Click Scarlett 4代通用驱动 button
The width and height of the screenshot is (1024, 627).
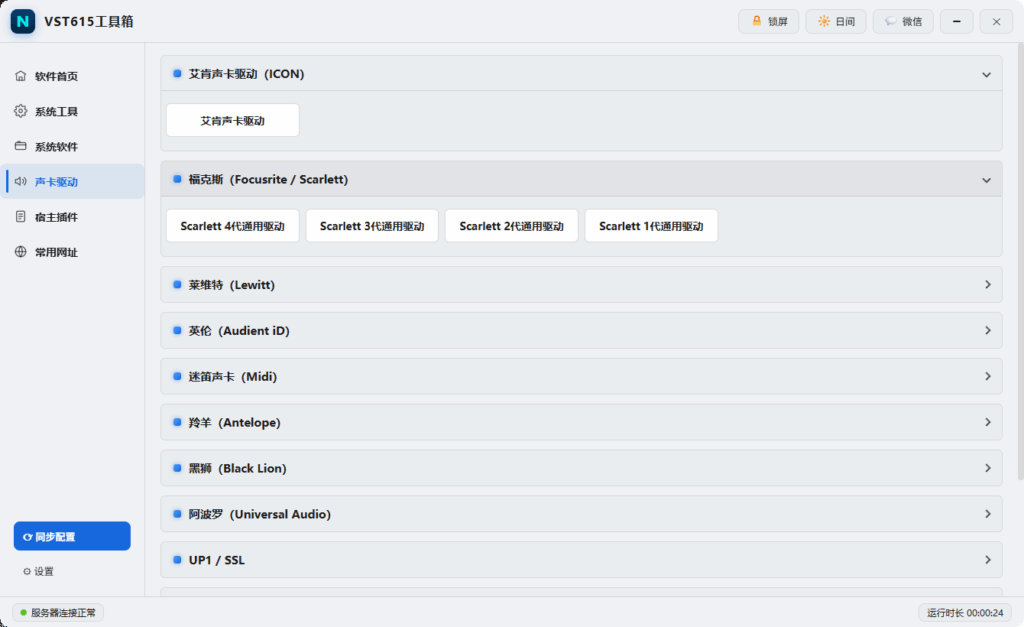click(x=232, y=226)
